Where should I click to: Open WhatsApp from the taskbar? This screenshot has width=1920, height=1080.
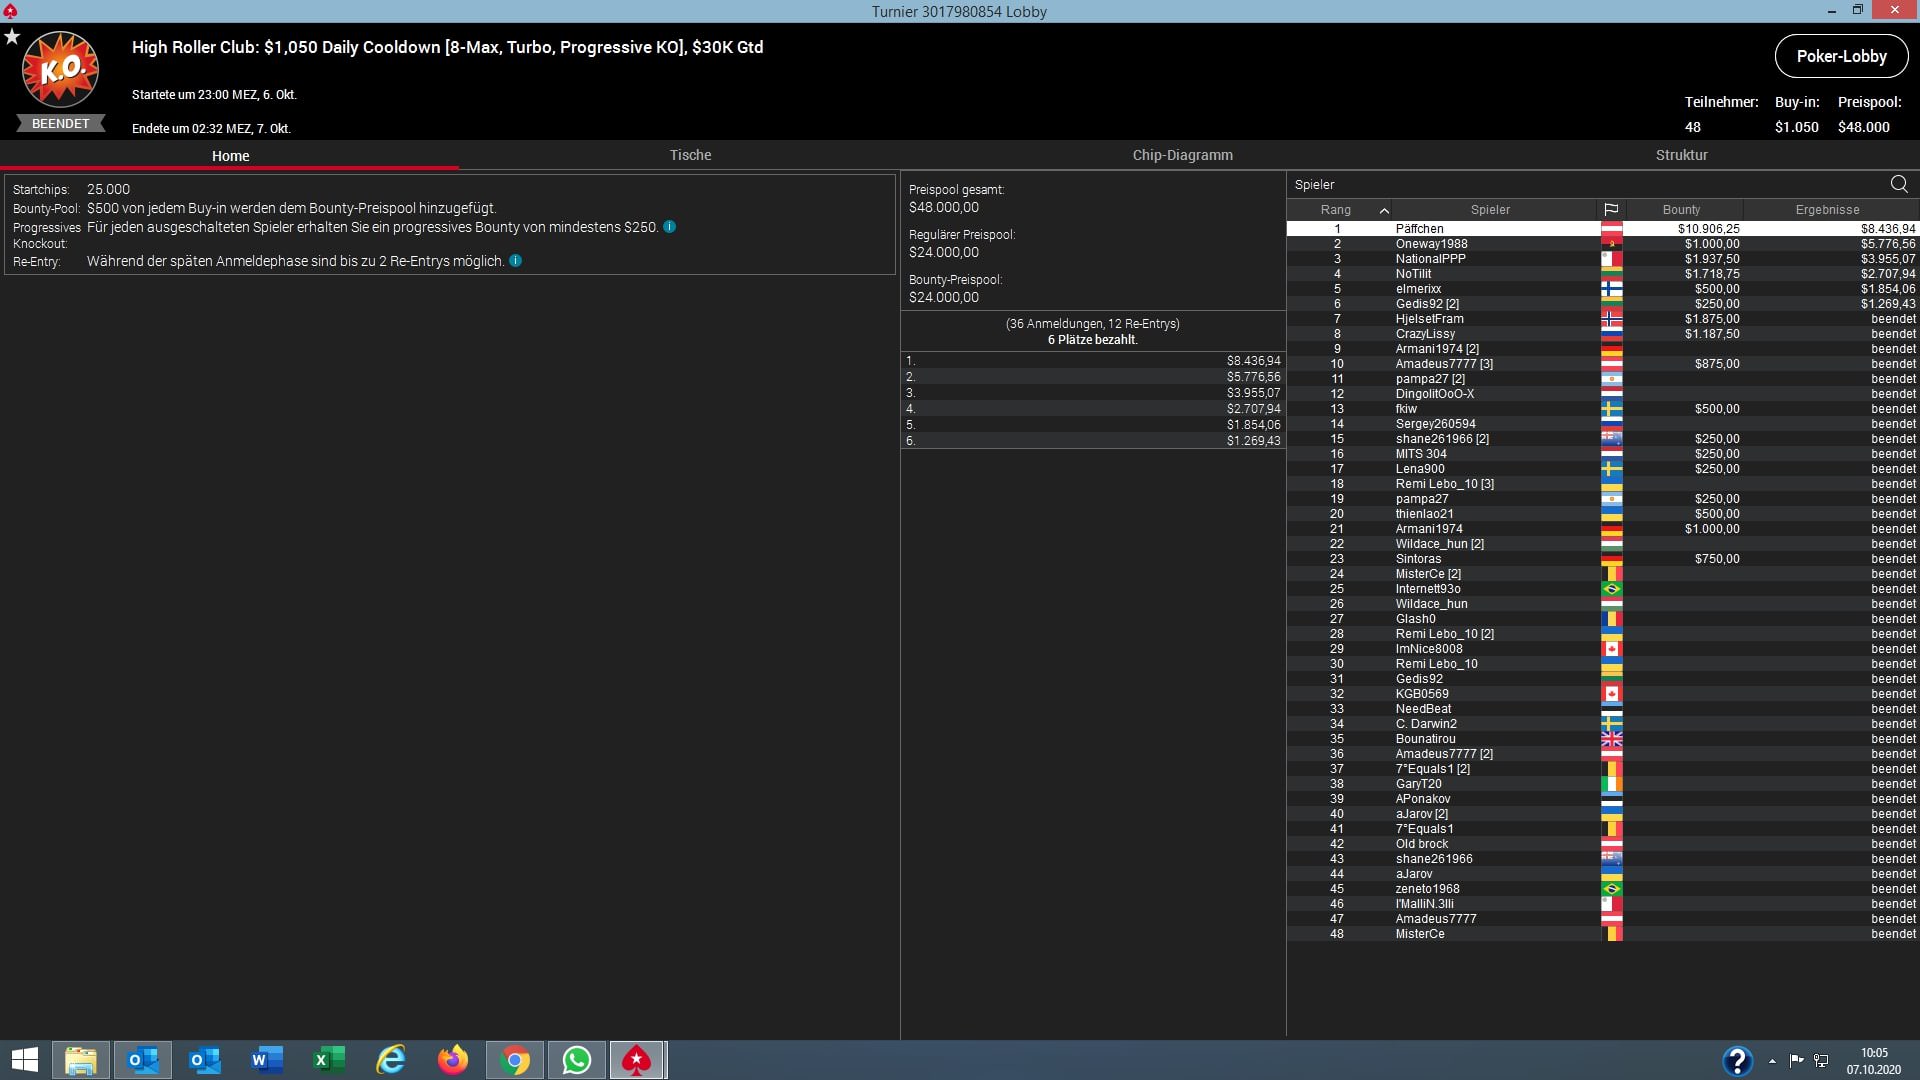[x=577, y=1060]
